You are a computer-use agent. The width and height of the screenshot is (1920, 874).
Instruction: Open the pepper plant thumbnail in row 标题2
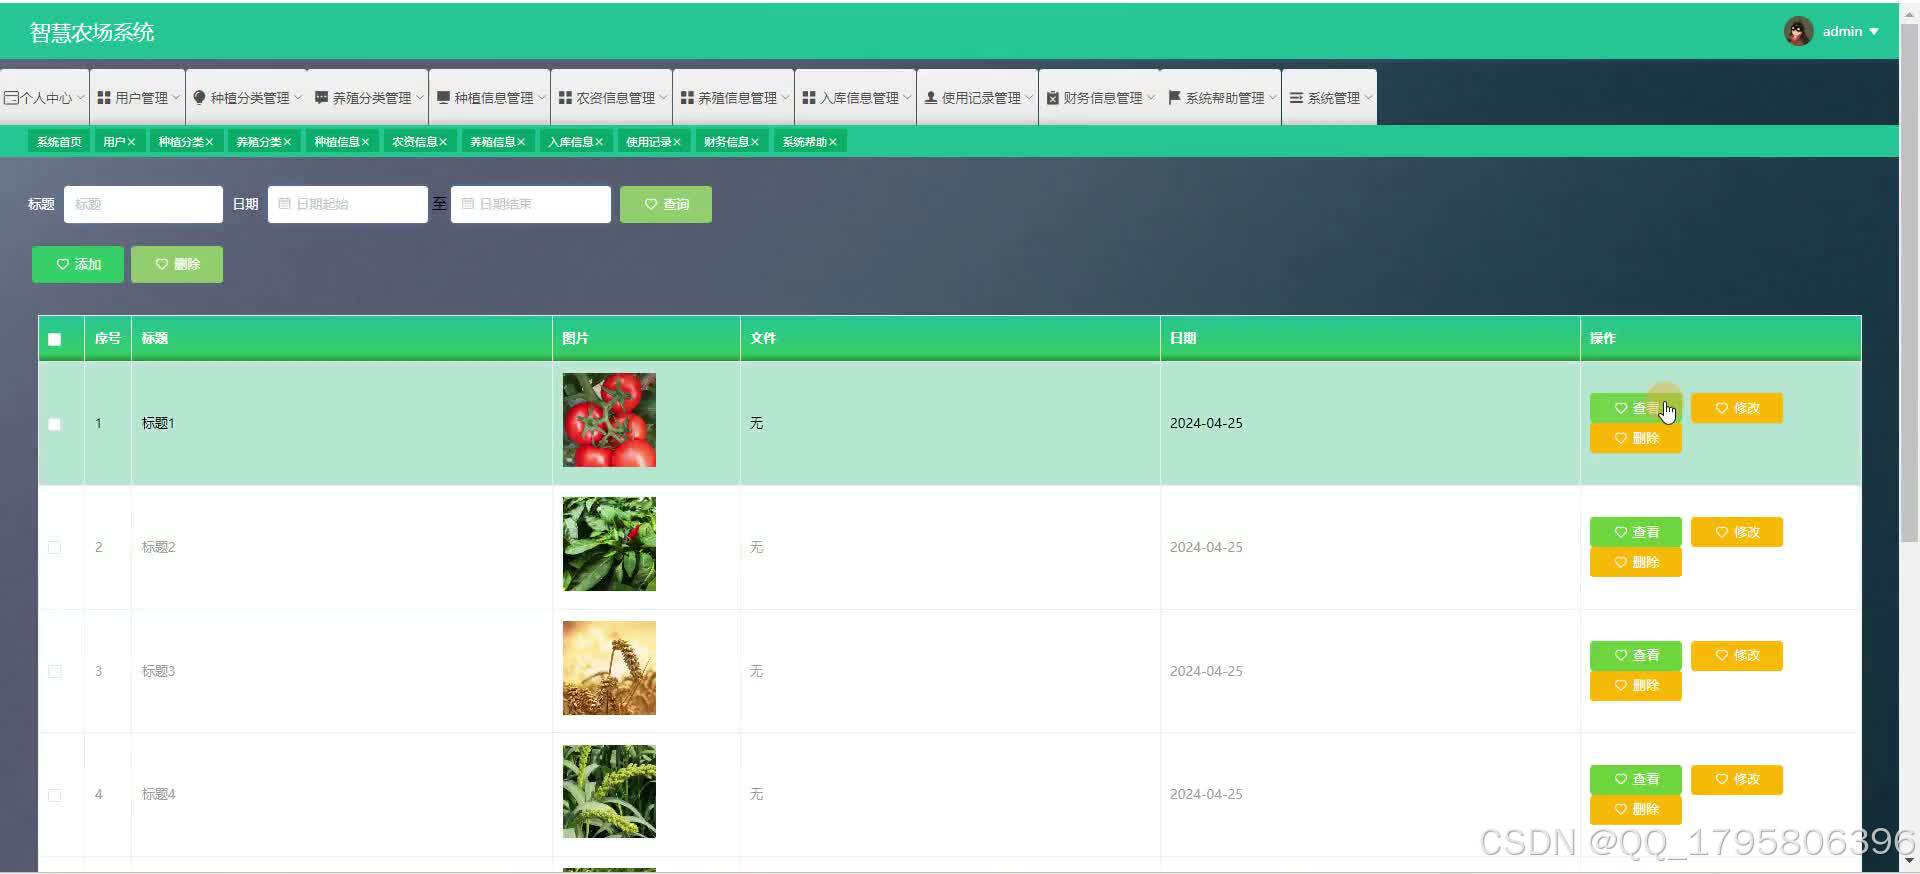tap(609, 544)
